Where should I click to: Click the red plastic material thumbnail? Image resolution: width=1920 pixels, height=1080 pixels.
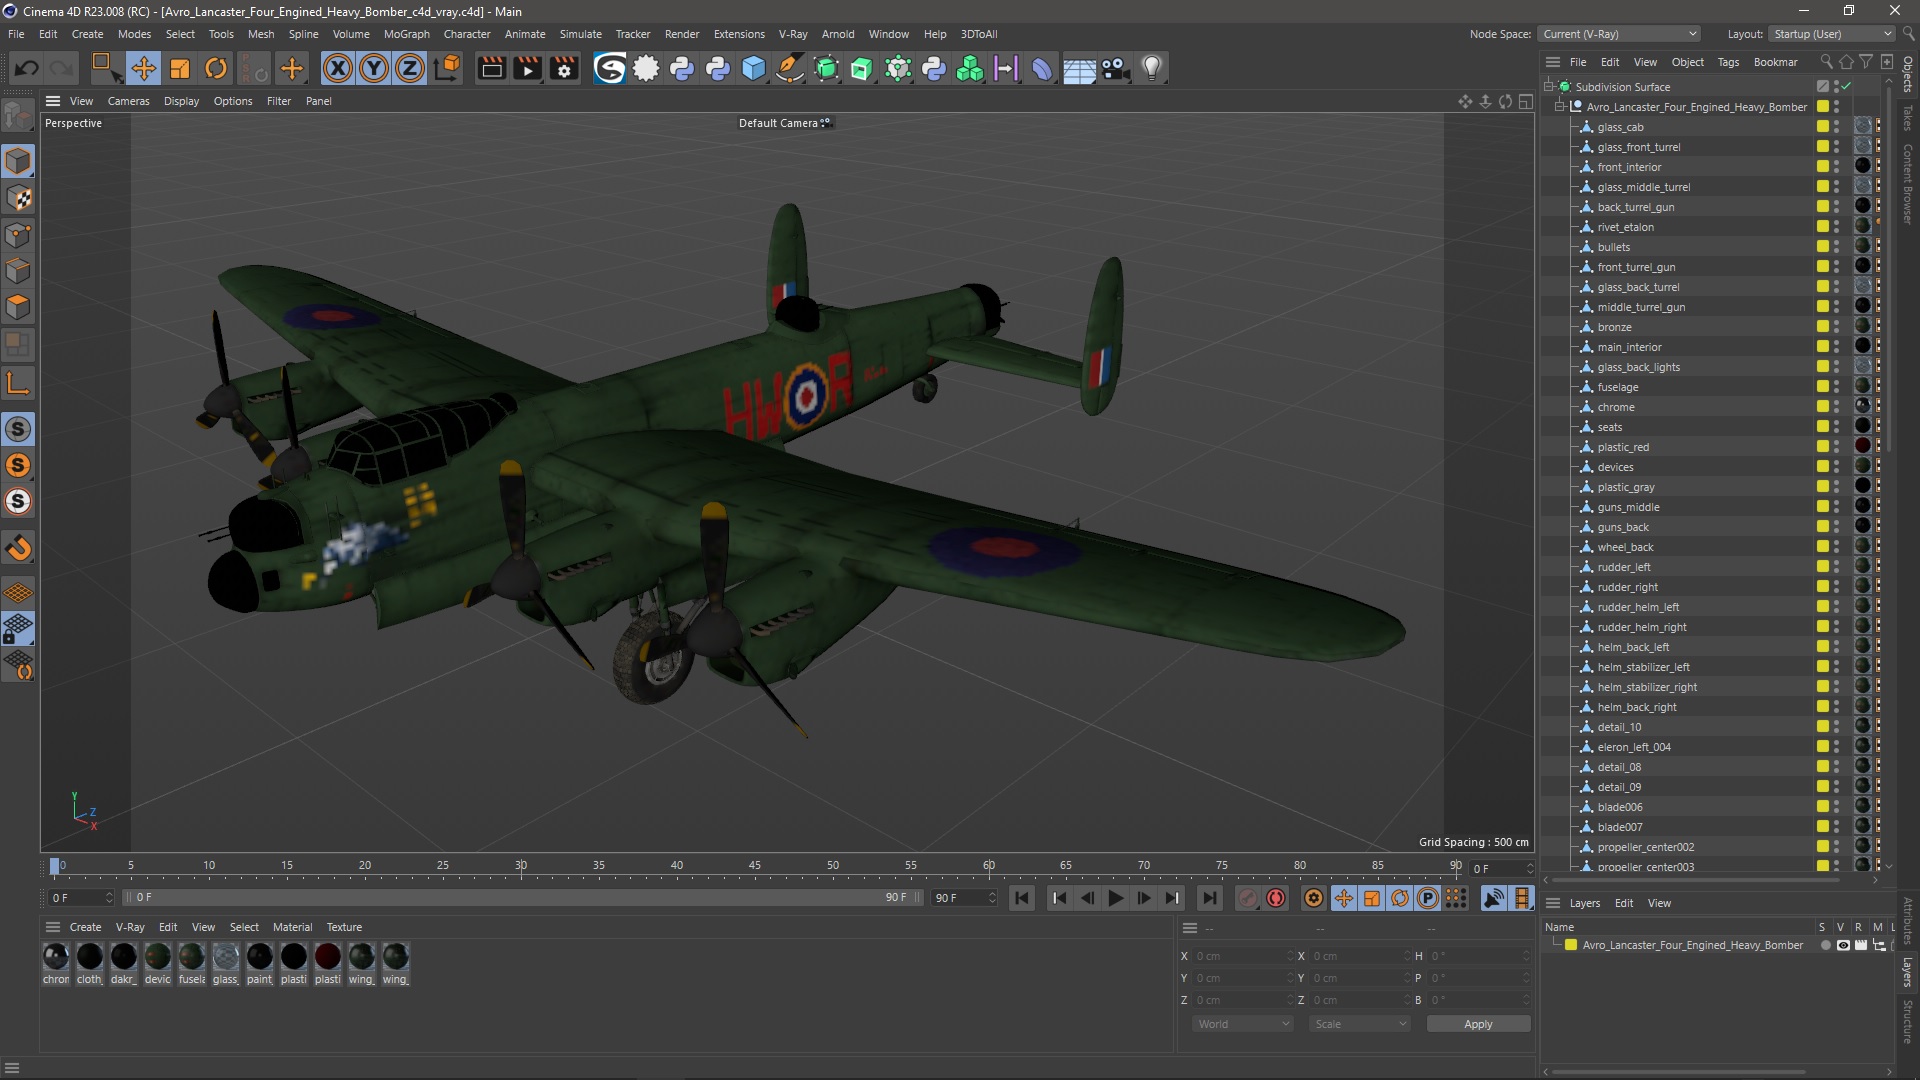click(328, 957)
